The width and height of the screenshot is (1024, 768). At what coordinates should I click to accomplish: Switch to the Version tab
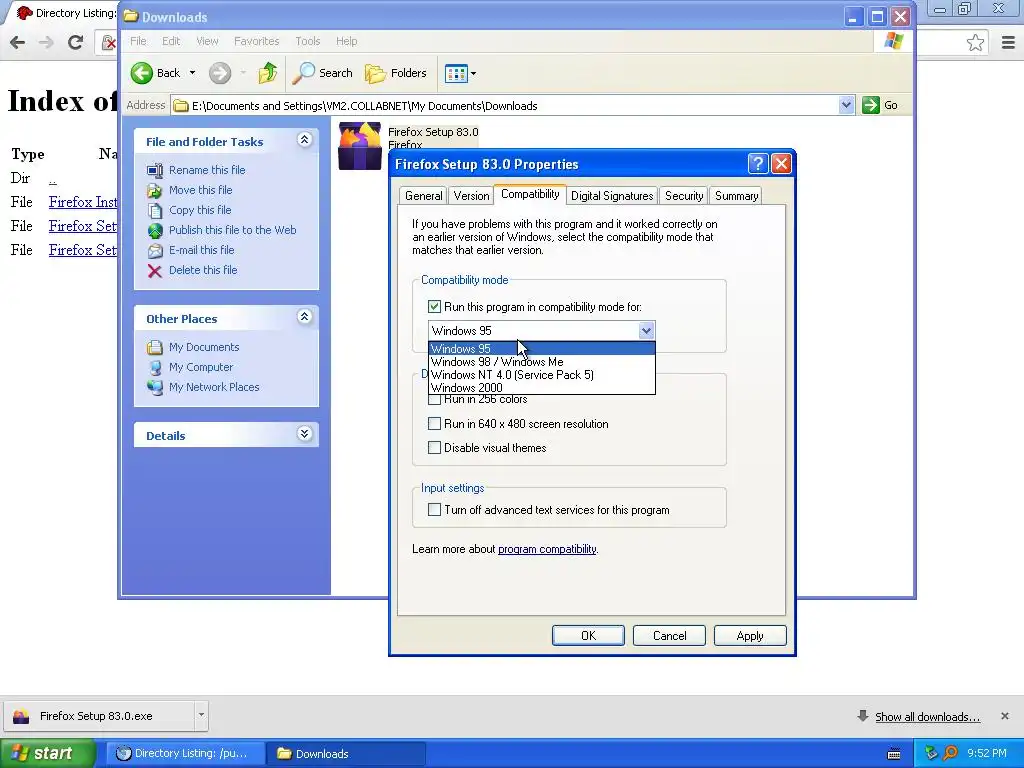[471, 196]
